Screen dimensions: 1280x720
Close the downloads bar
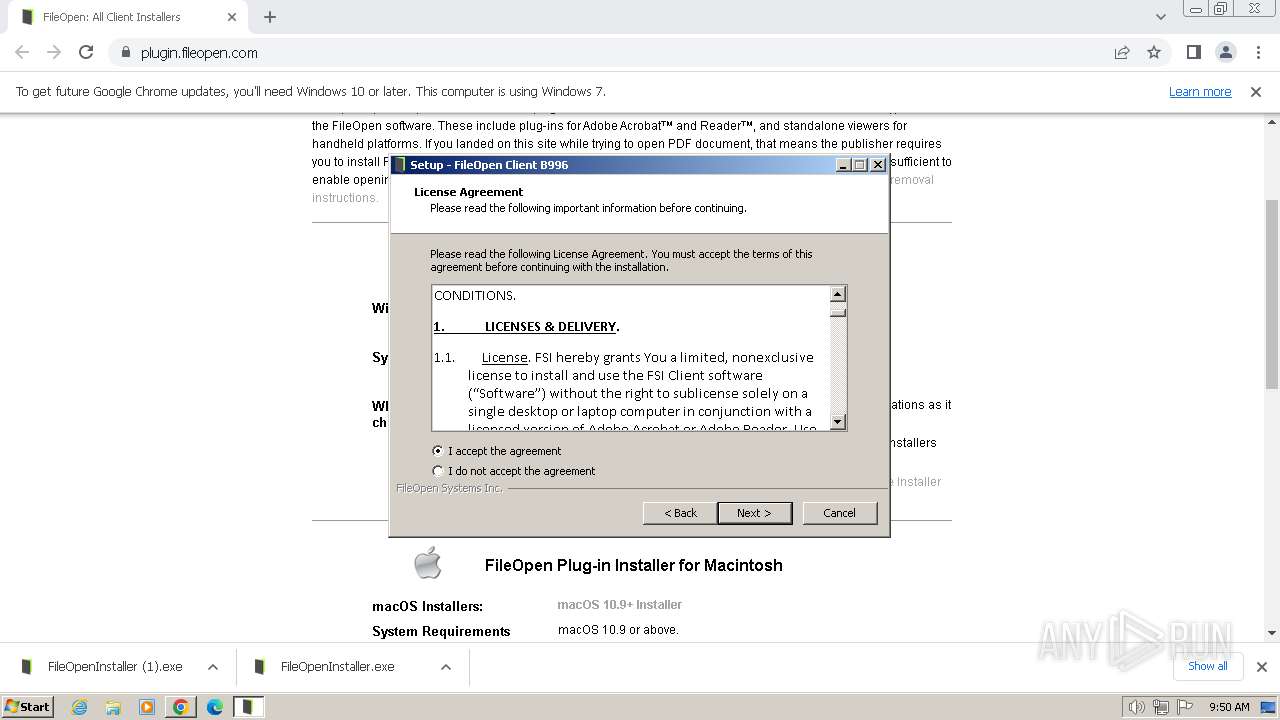pos(1261,667)
